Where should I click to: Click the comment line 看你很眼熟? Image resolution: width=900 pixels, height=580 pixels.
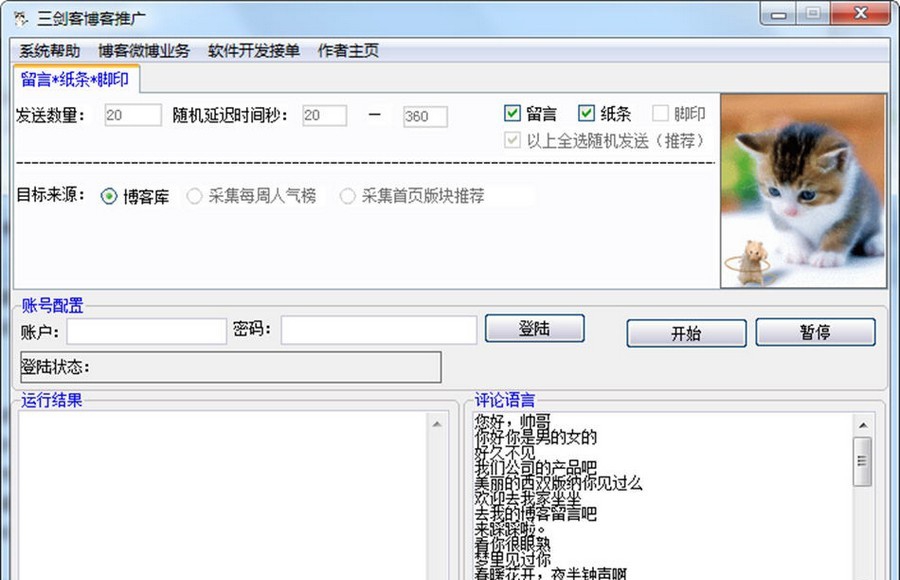pos(513,544)
